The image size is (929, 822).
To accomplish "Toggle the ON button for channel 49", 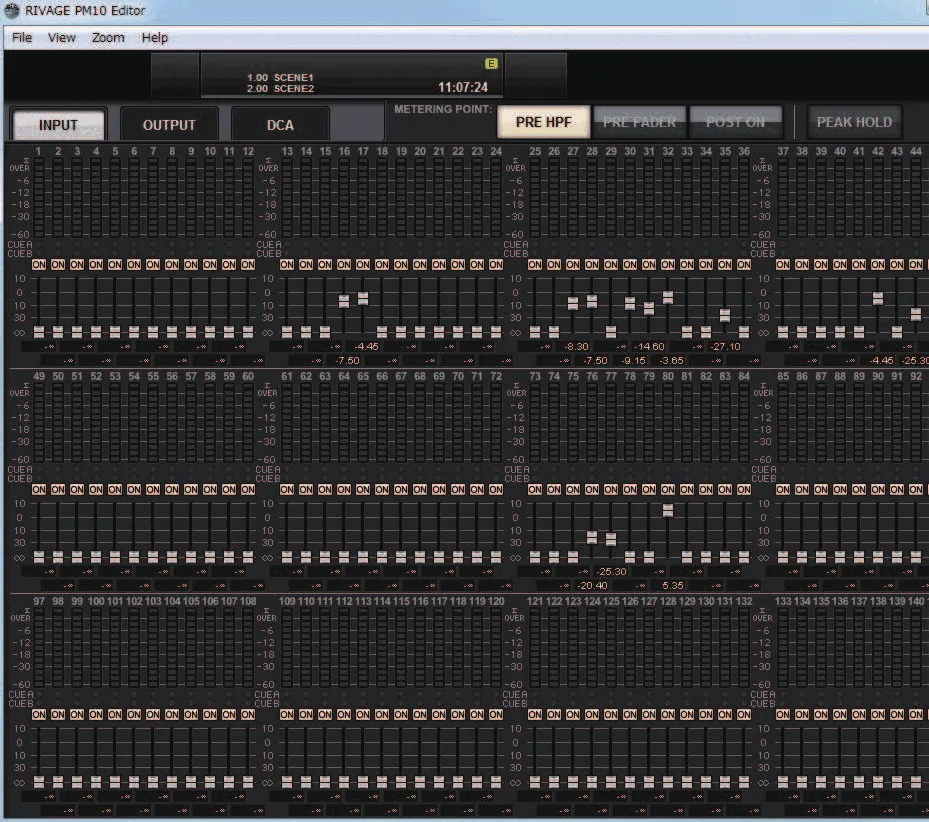I will (x=39, y=490).
